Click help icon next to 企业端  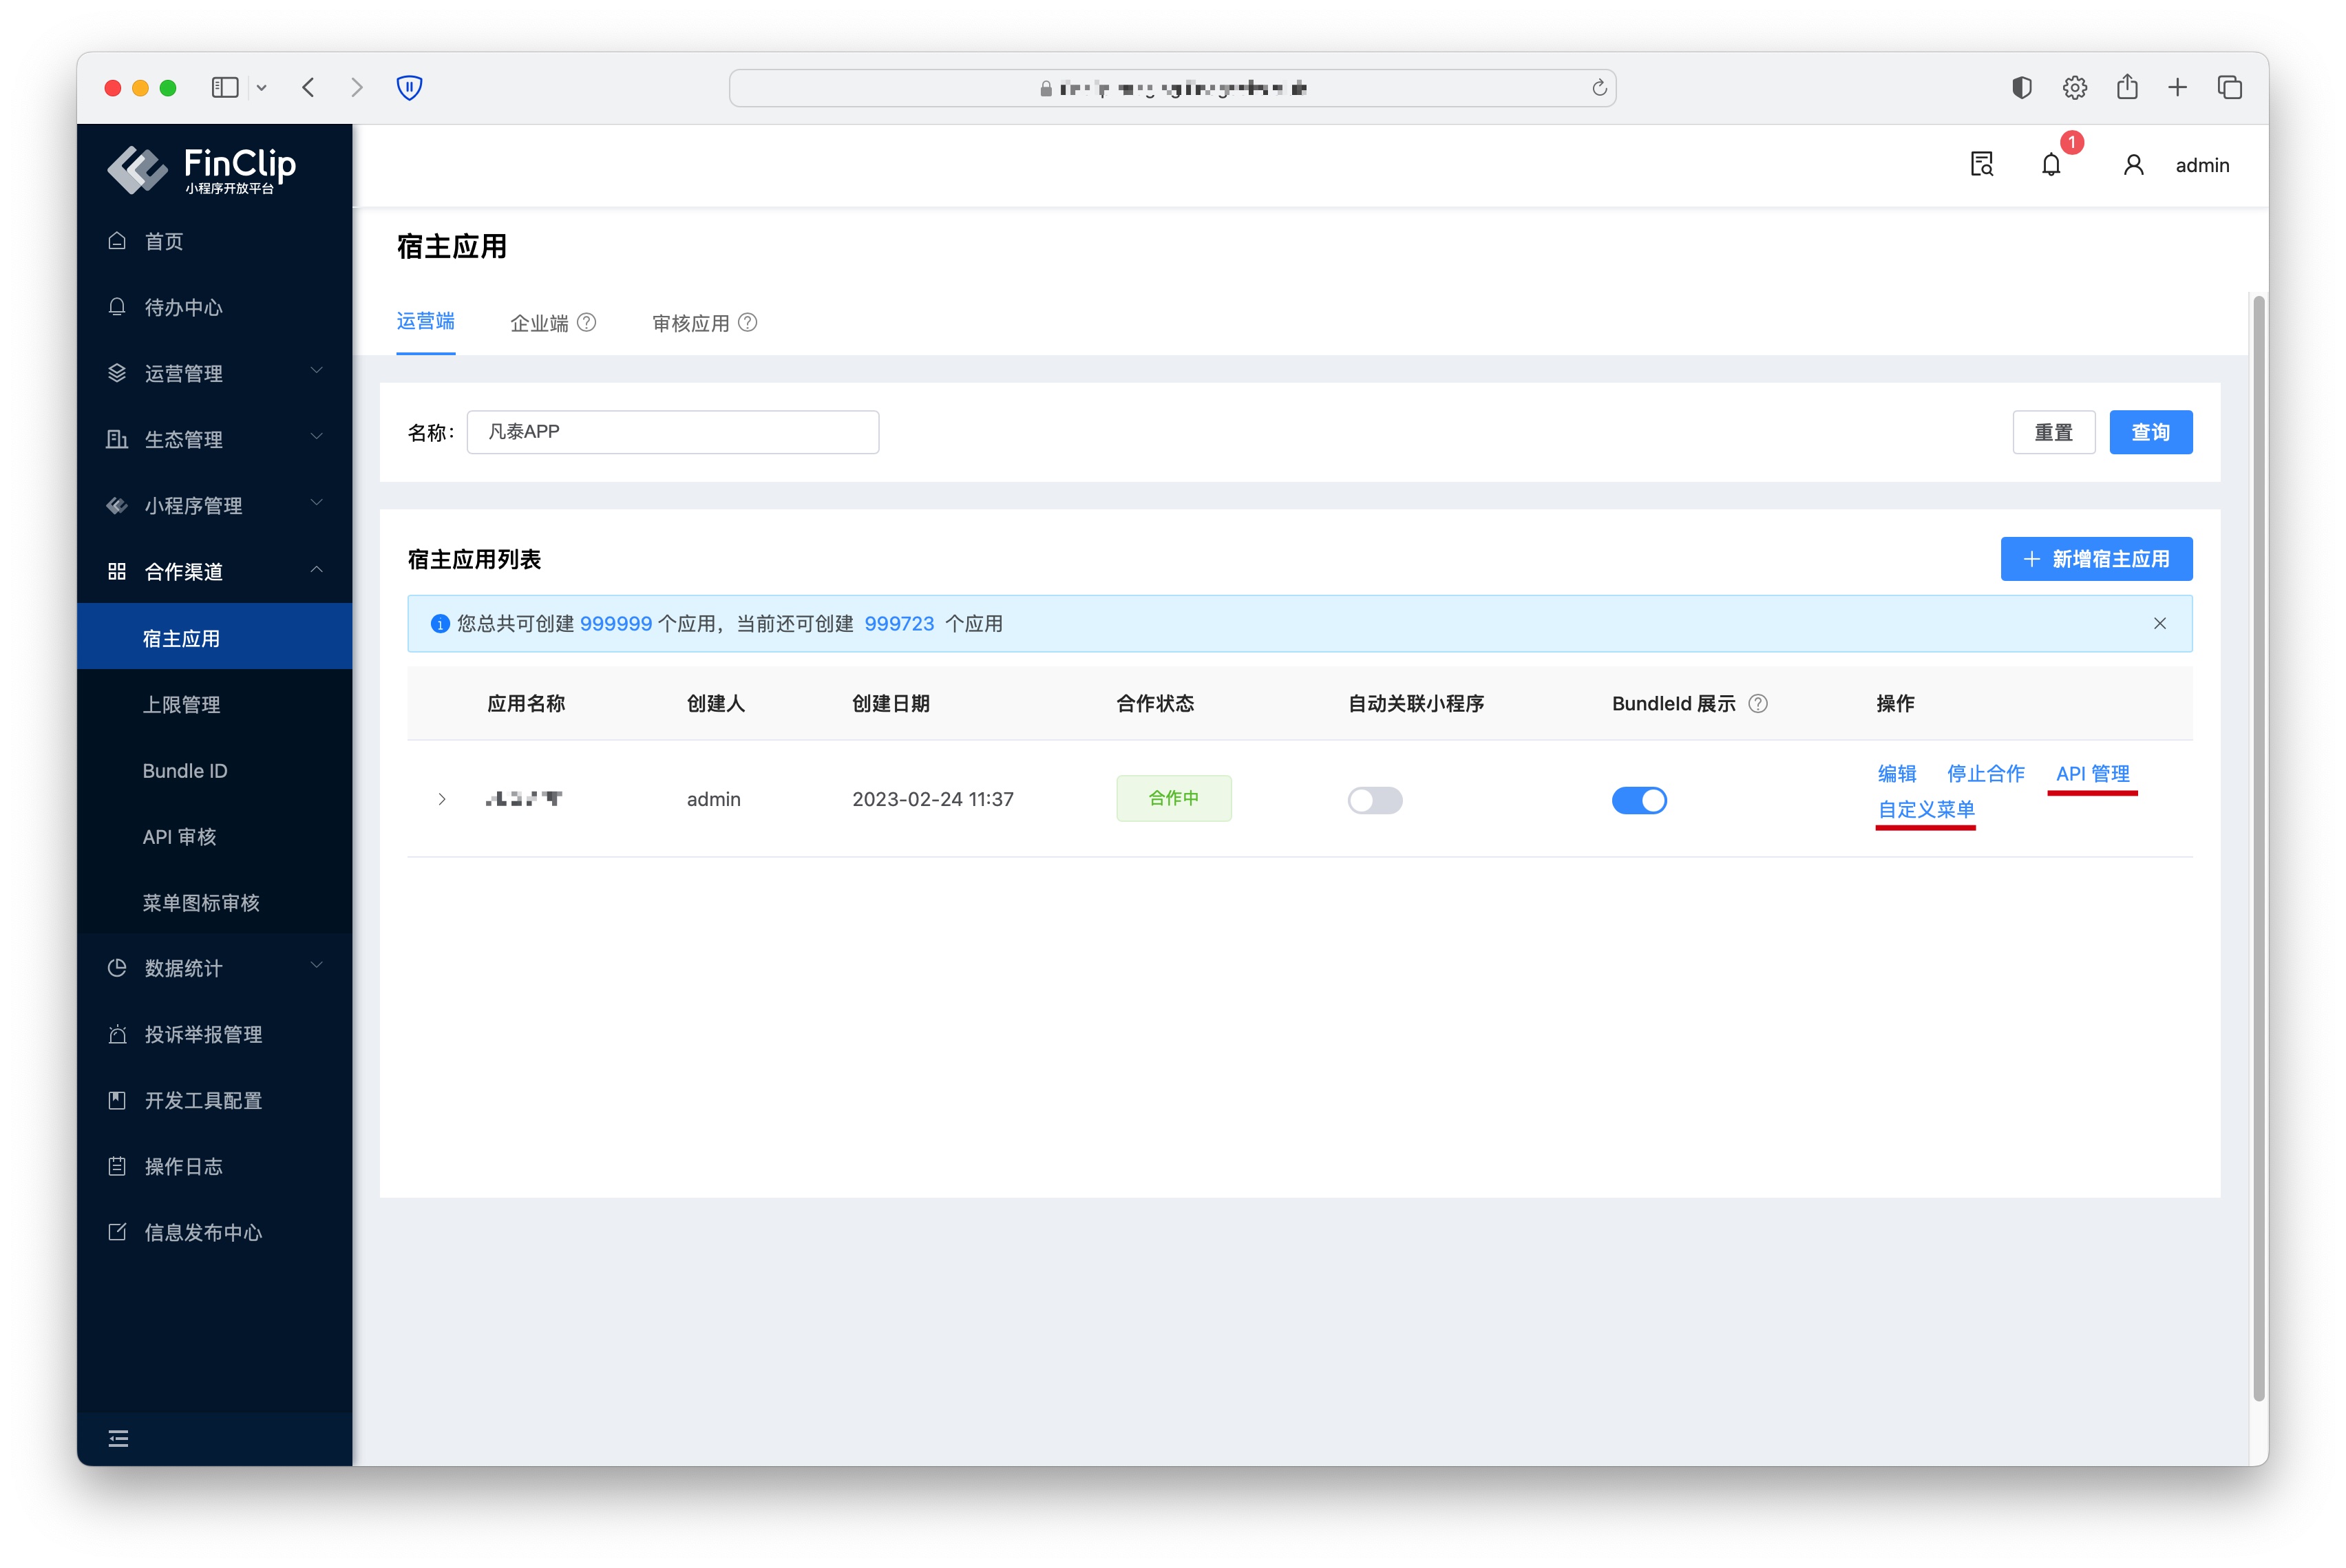(x=587, y=322)
